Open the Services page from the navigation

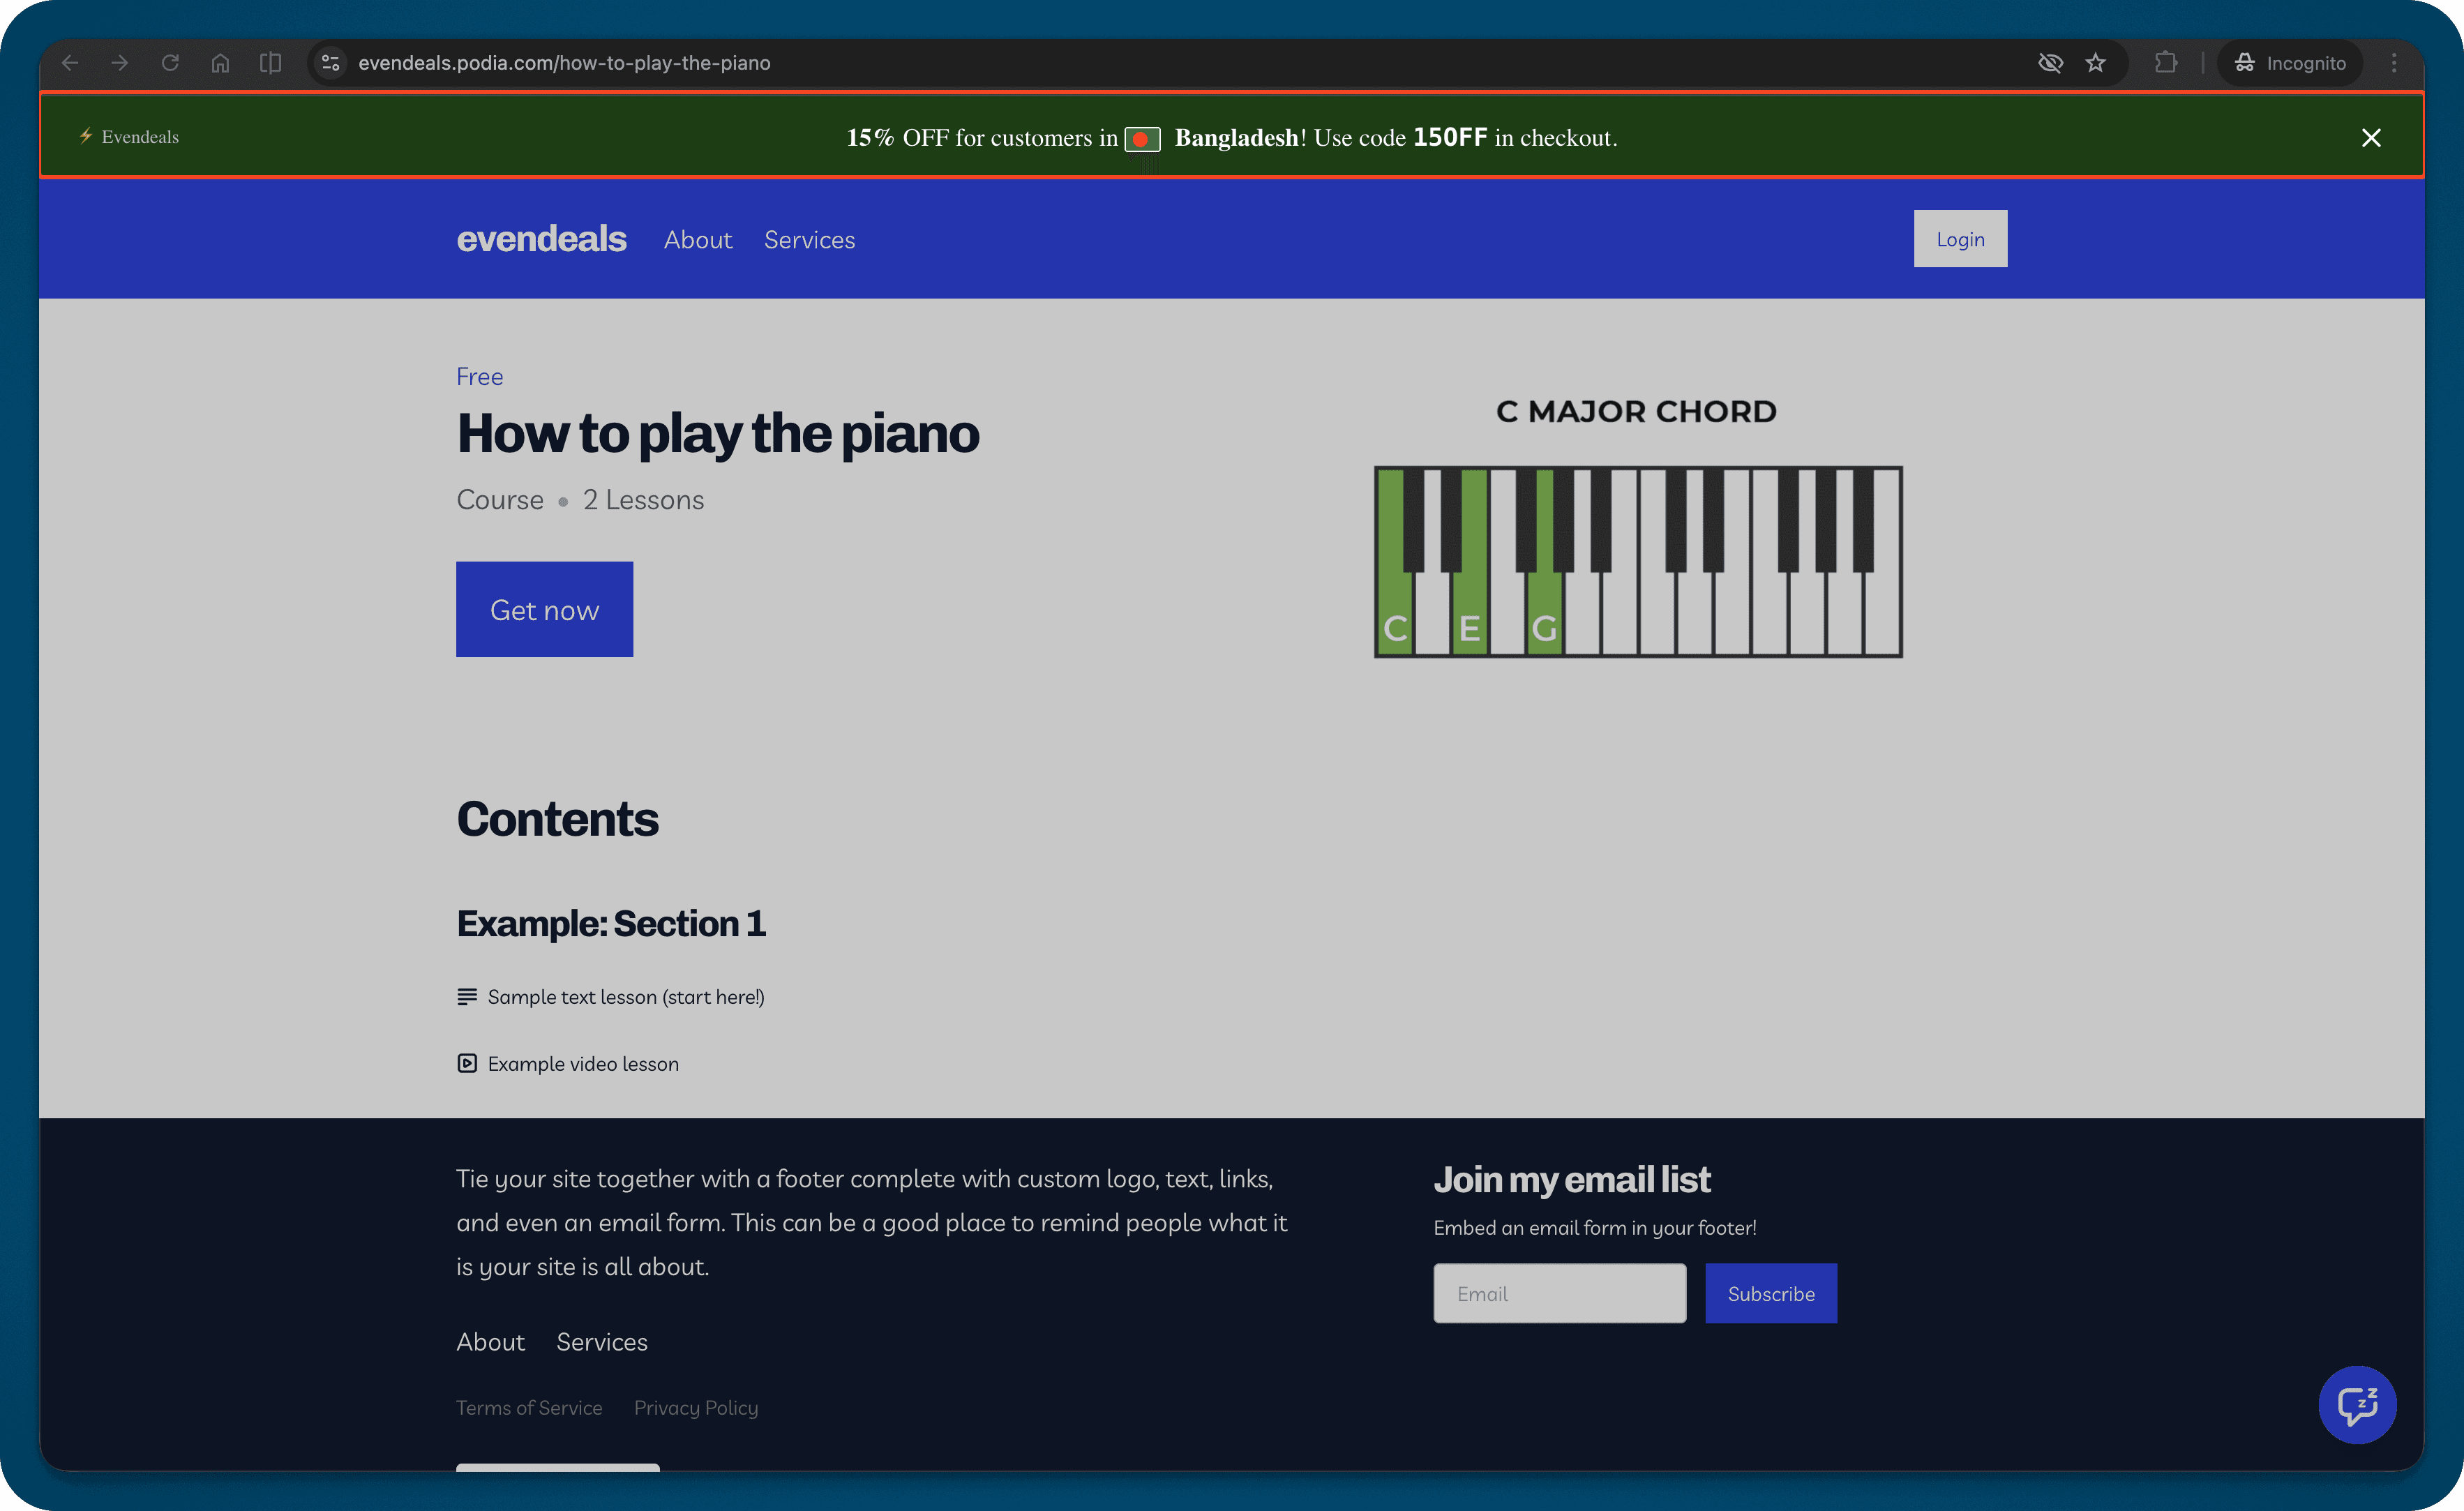point(809,239)
